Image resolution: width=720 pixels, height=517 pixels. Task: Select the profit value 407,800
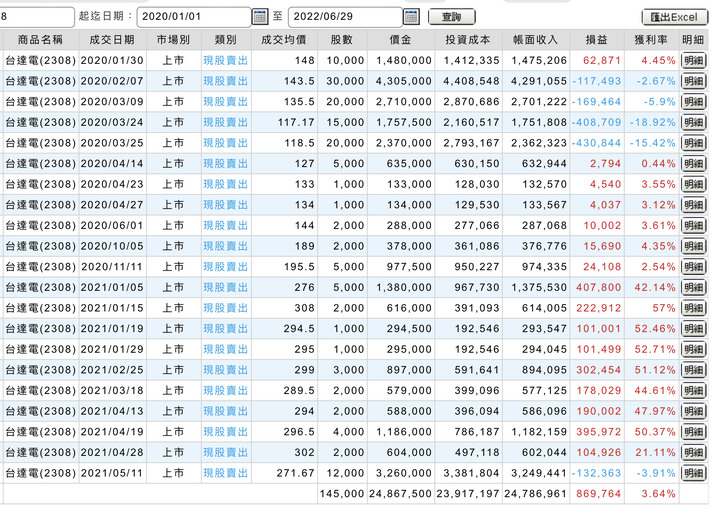[598, 288]
